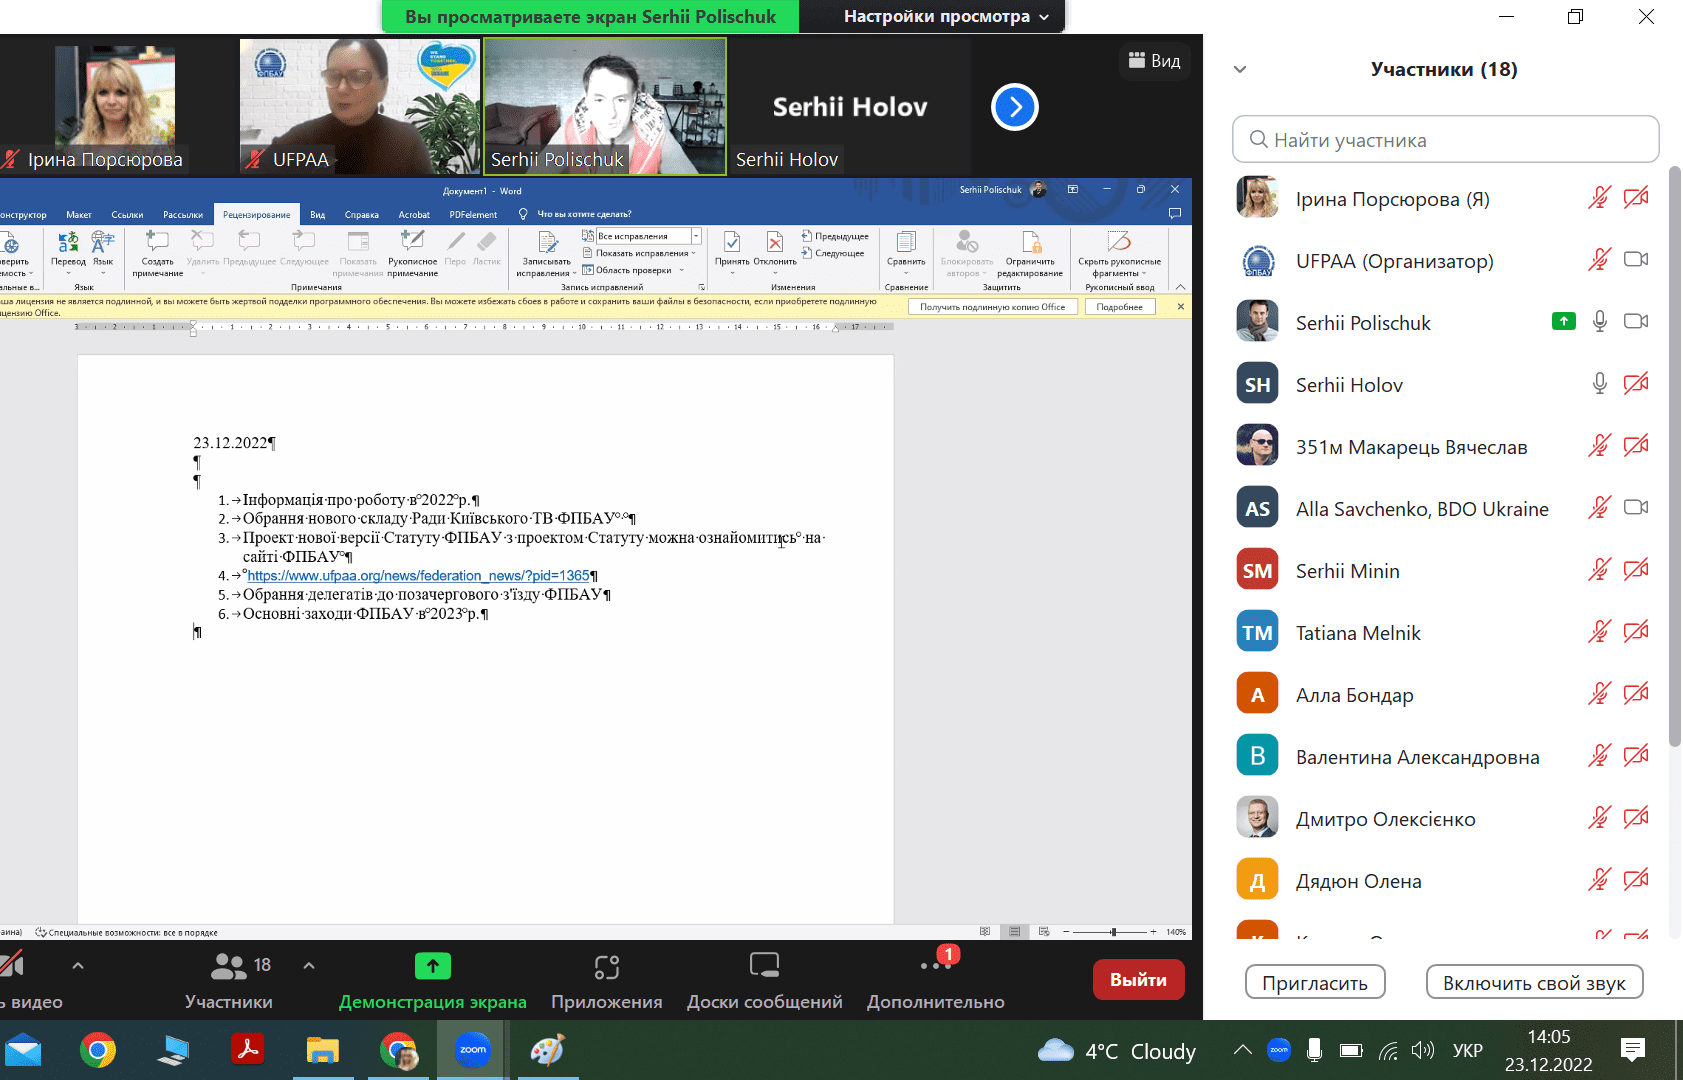
Task: Expand participants options caret next to 18
Action: 309,966
